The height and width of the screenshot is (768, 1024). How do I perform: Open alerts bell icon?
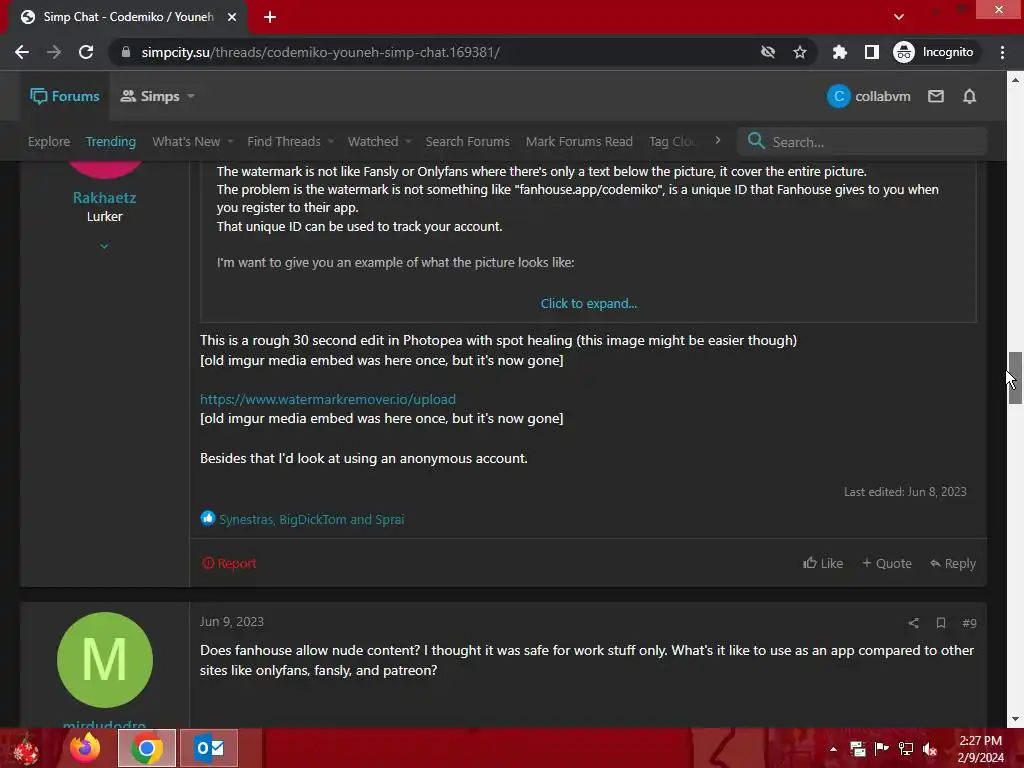(x=970, y=97)
